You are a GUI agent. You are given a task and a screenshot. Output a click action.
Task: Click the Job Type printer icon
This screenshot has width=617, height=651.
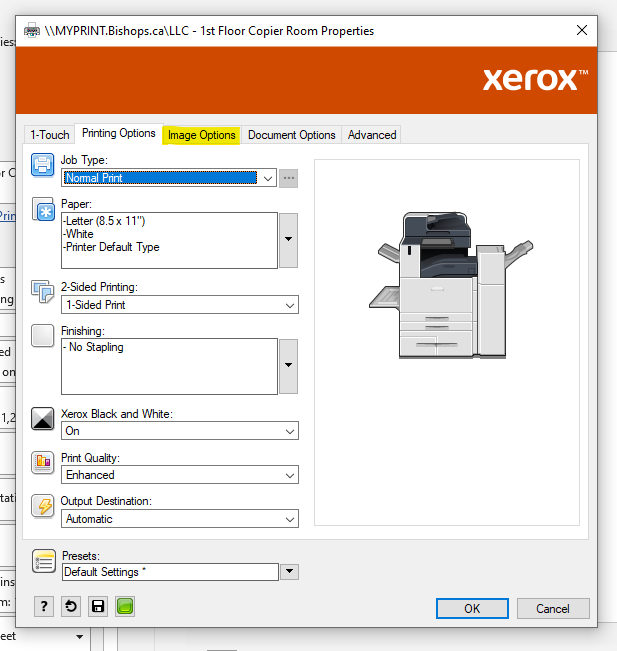coord(44,166)
